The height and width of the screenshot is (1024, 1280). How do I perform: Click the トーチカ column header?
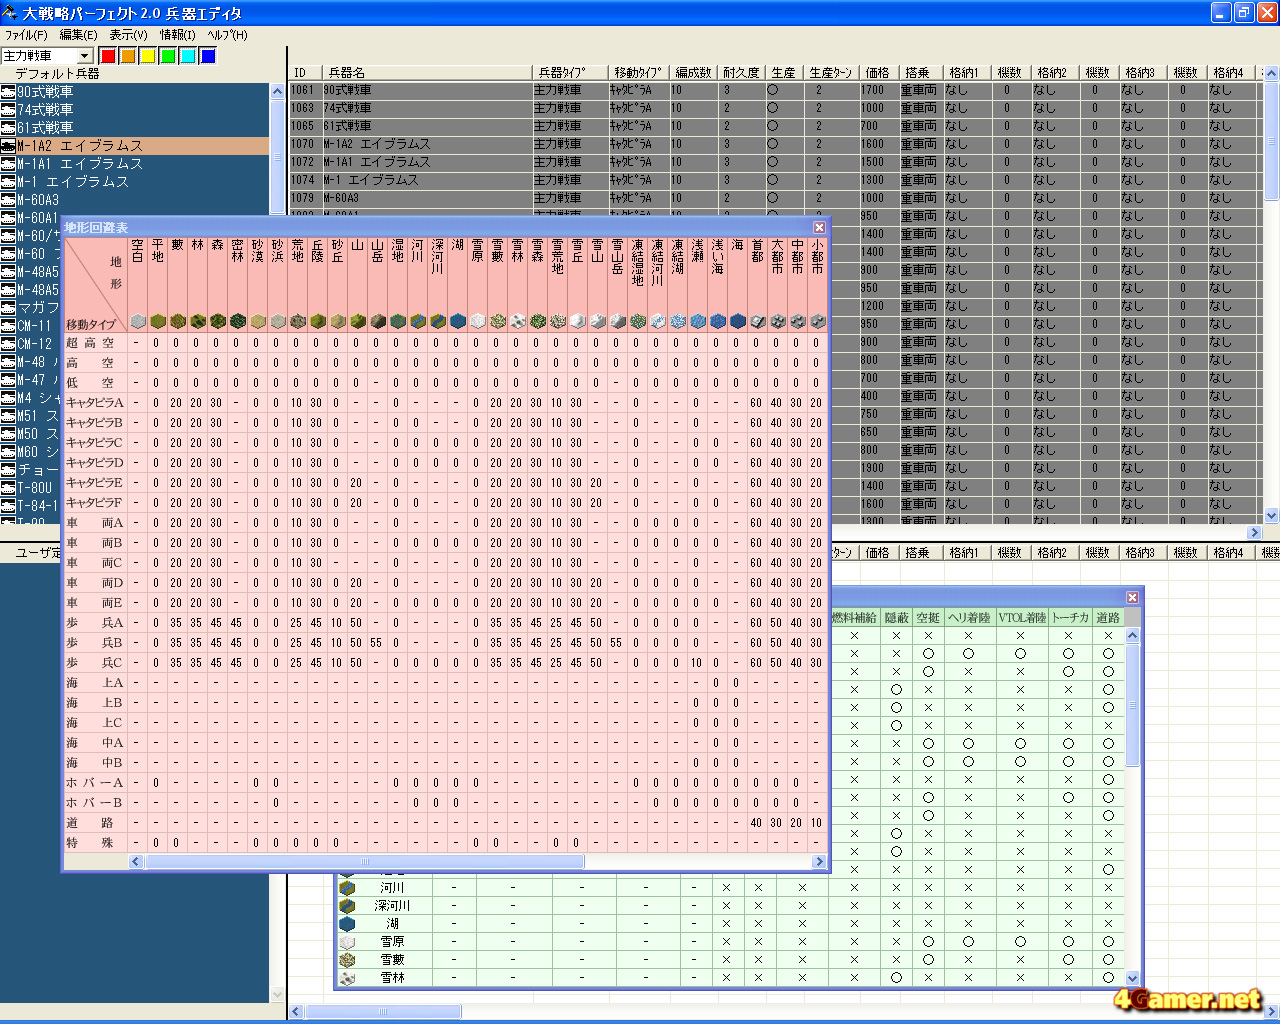pyautogui.click(x=1070, y=617)
